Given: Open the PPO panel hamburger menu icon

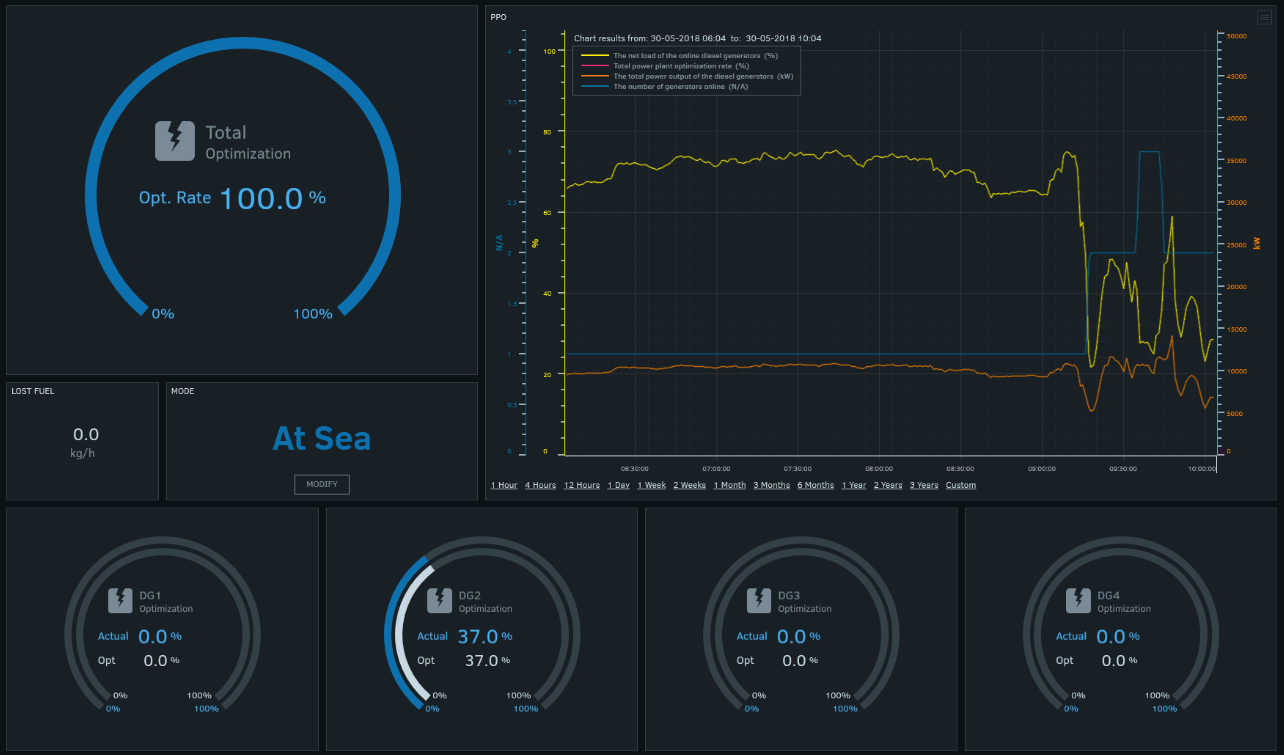Looking at the screenshot, I should coord(1263,17).
